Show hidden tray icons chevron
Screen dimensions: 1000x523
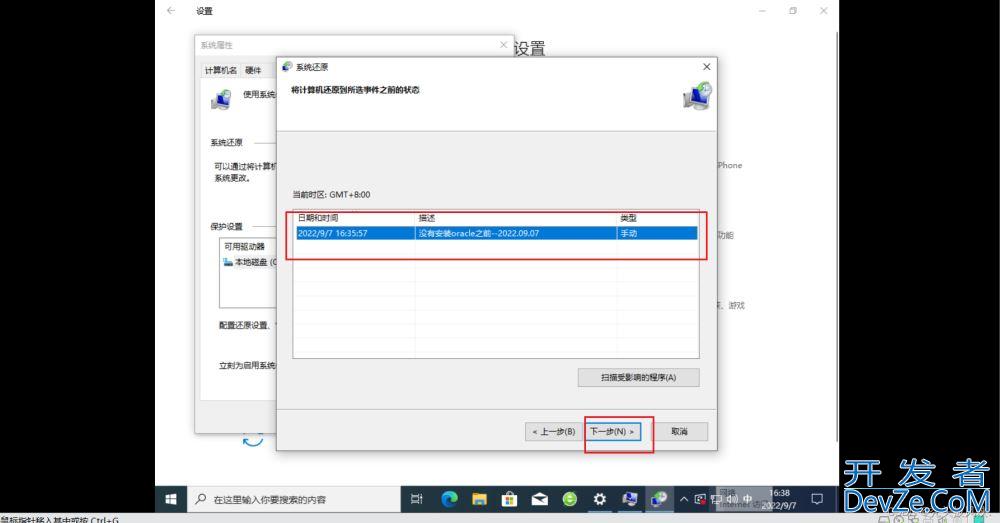point(684,499)
